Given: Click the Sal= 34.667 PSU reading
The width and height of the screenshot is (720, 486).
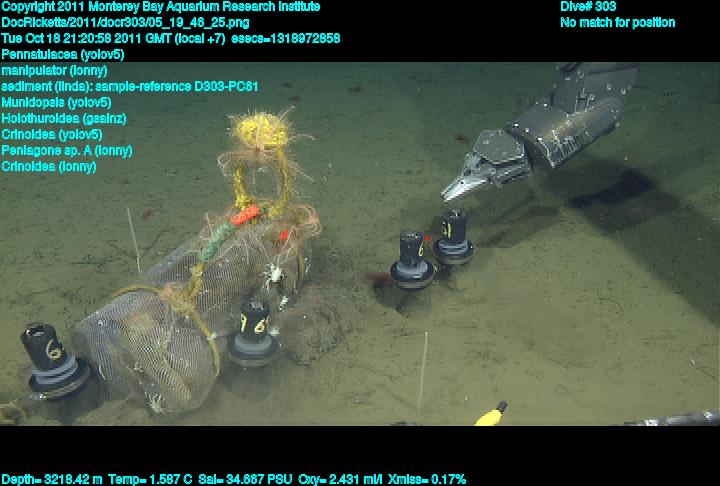Looking at the screenshot, I should pos(245,480).
